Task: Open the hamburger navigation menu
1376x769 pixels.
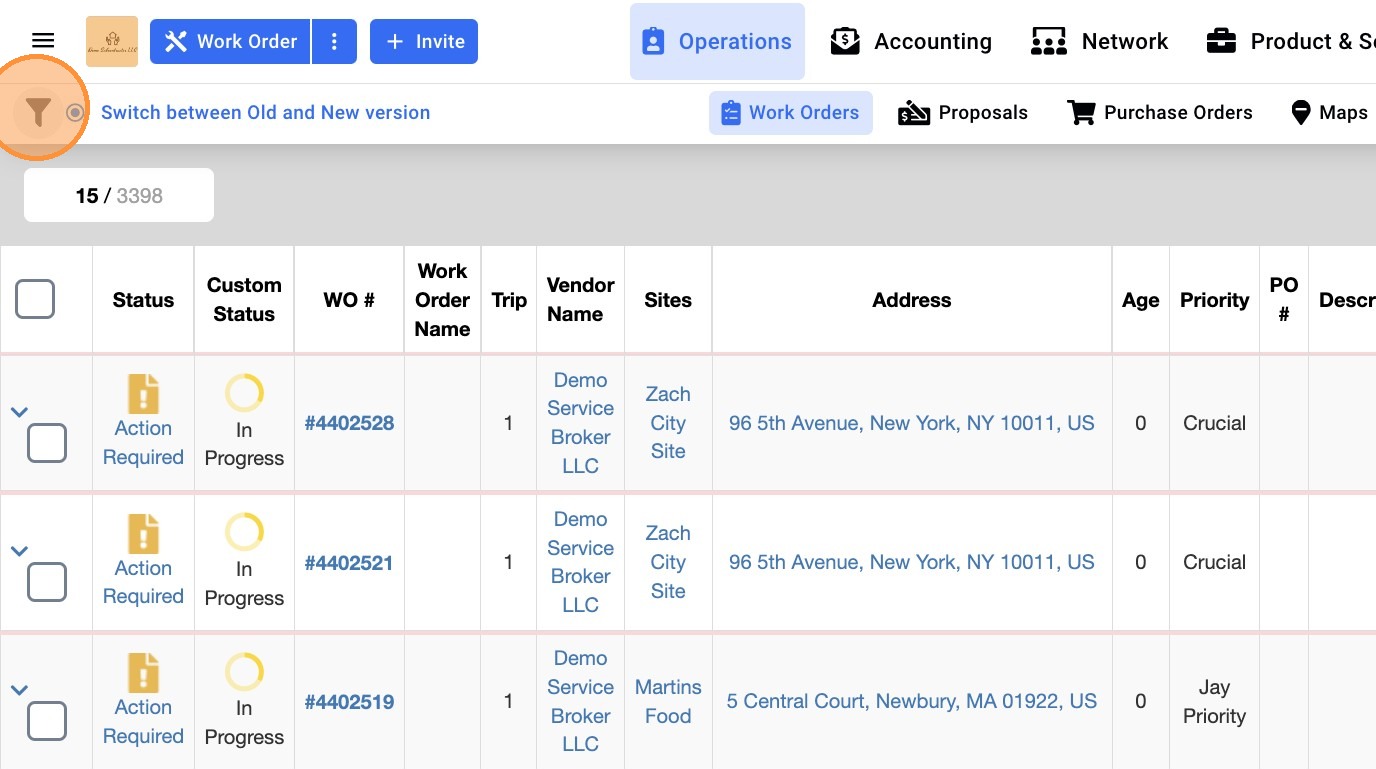Action: [x=43, y=41]
